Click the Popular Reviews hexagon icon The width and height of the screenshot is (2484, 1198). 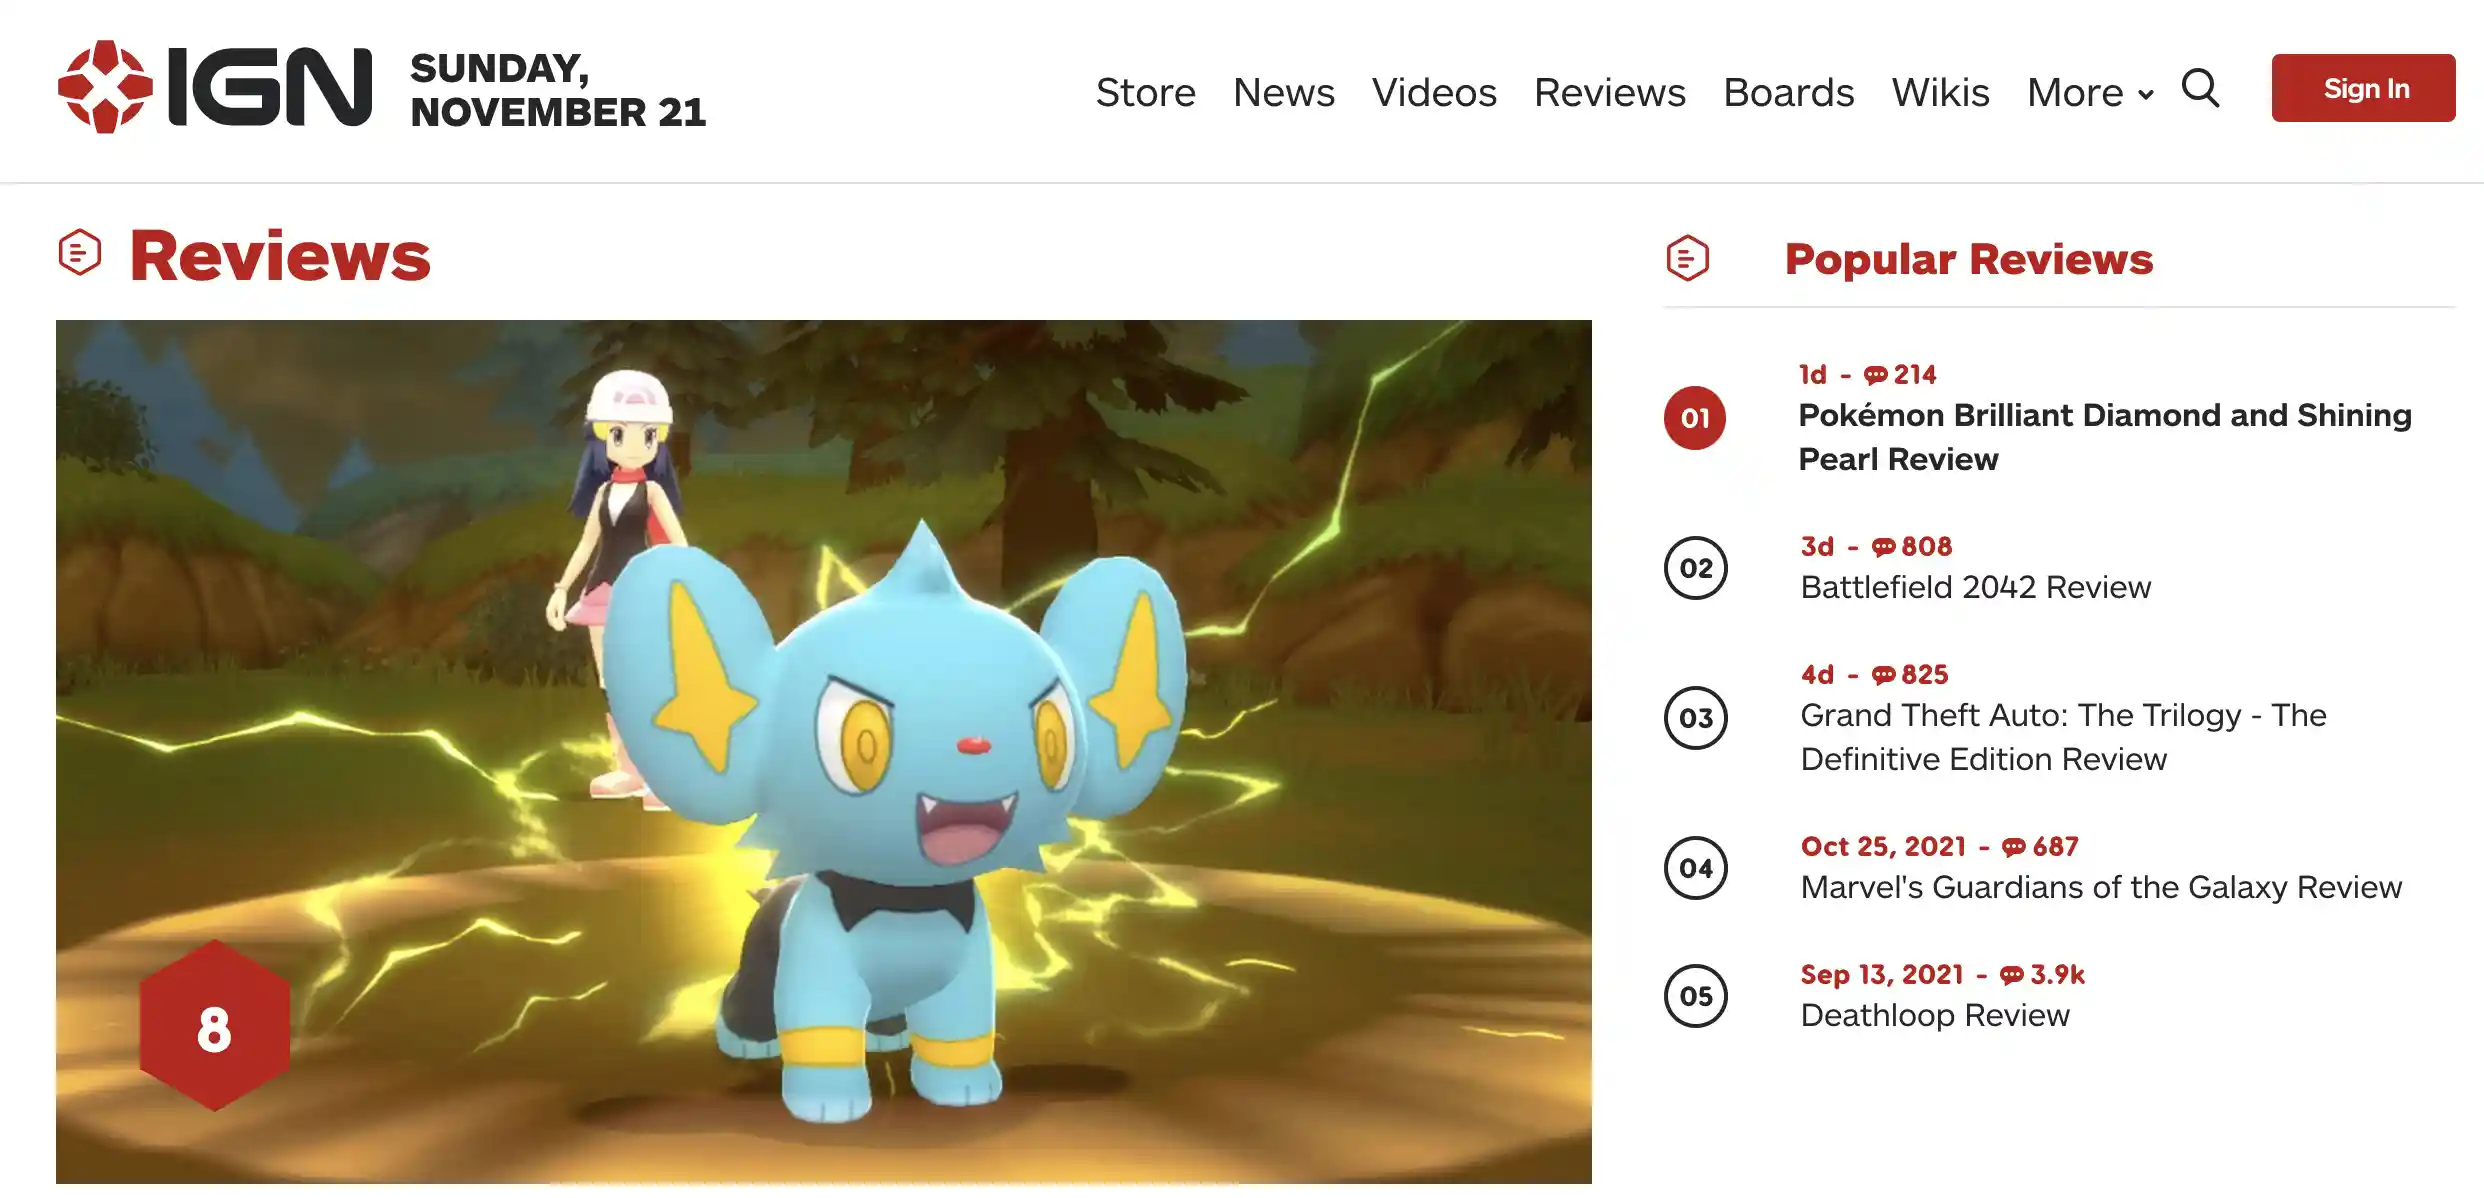[1688, 258]
